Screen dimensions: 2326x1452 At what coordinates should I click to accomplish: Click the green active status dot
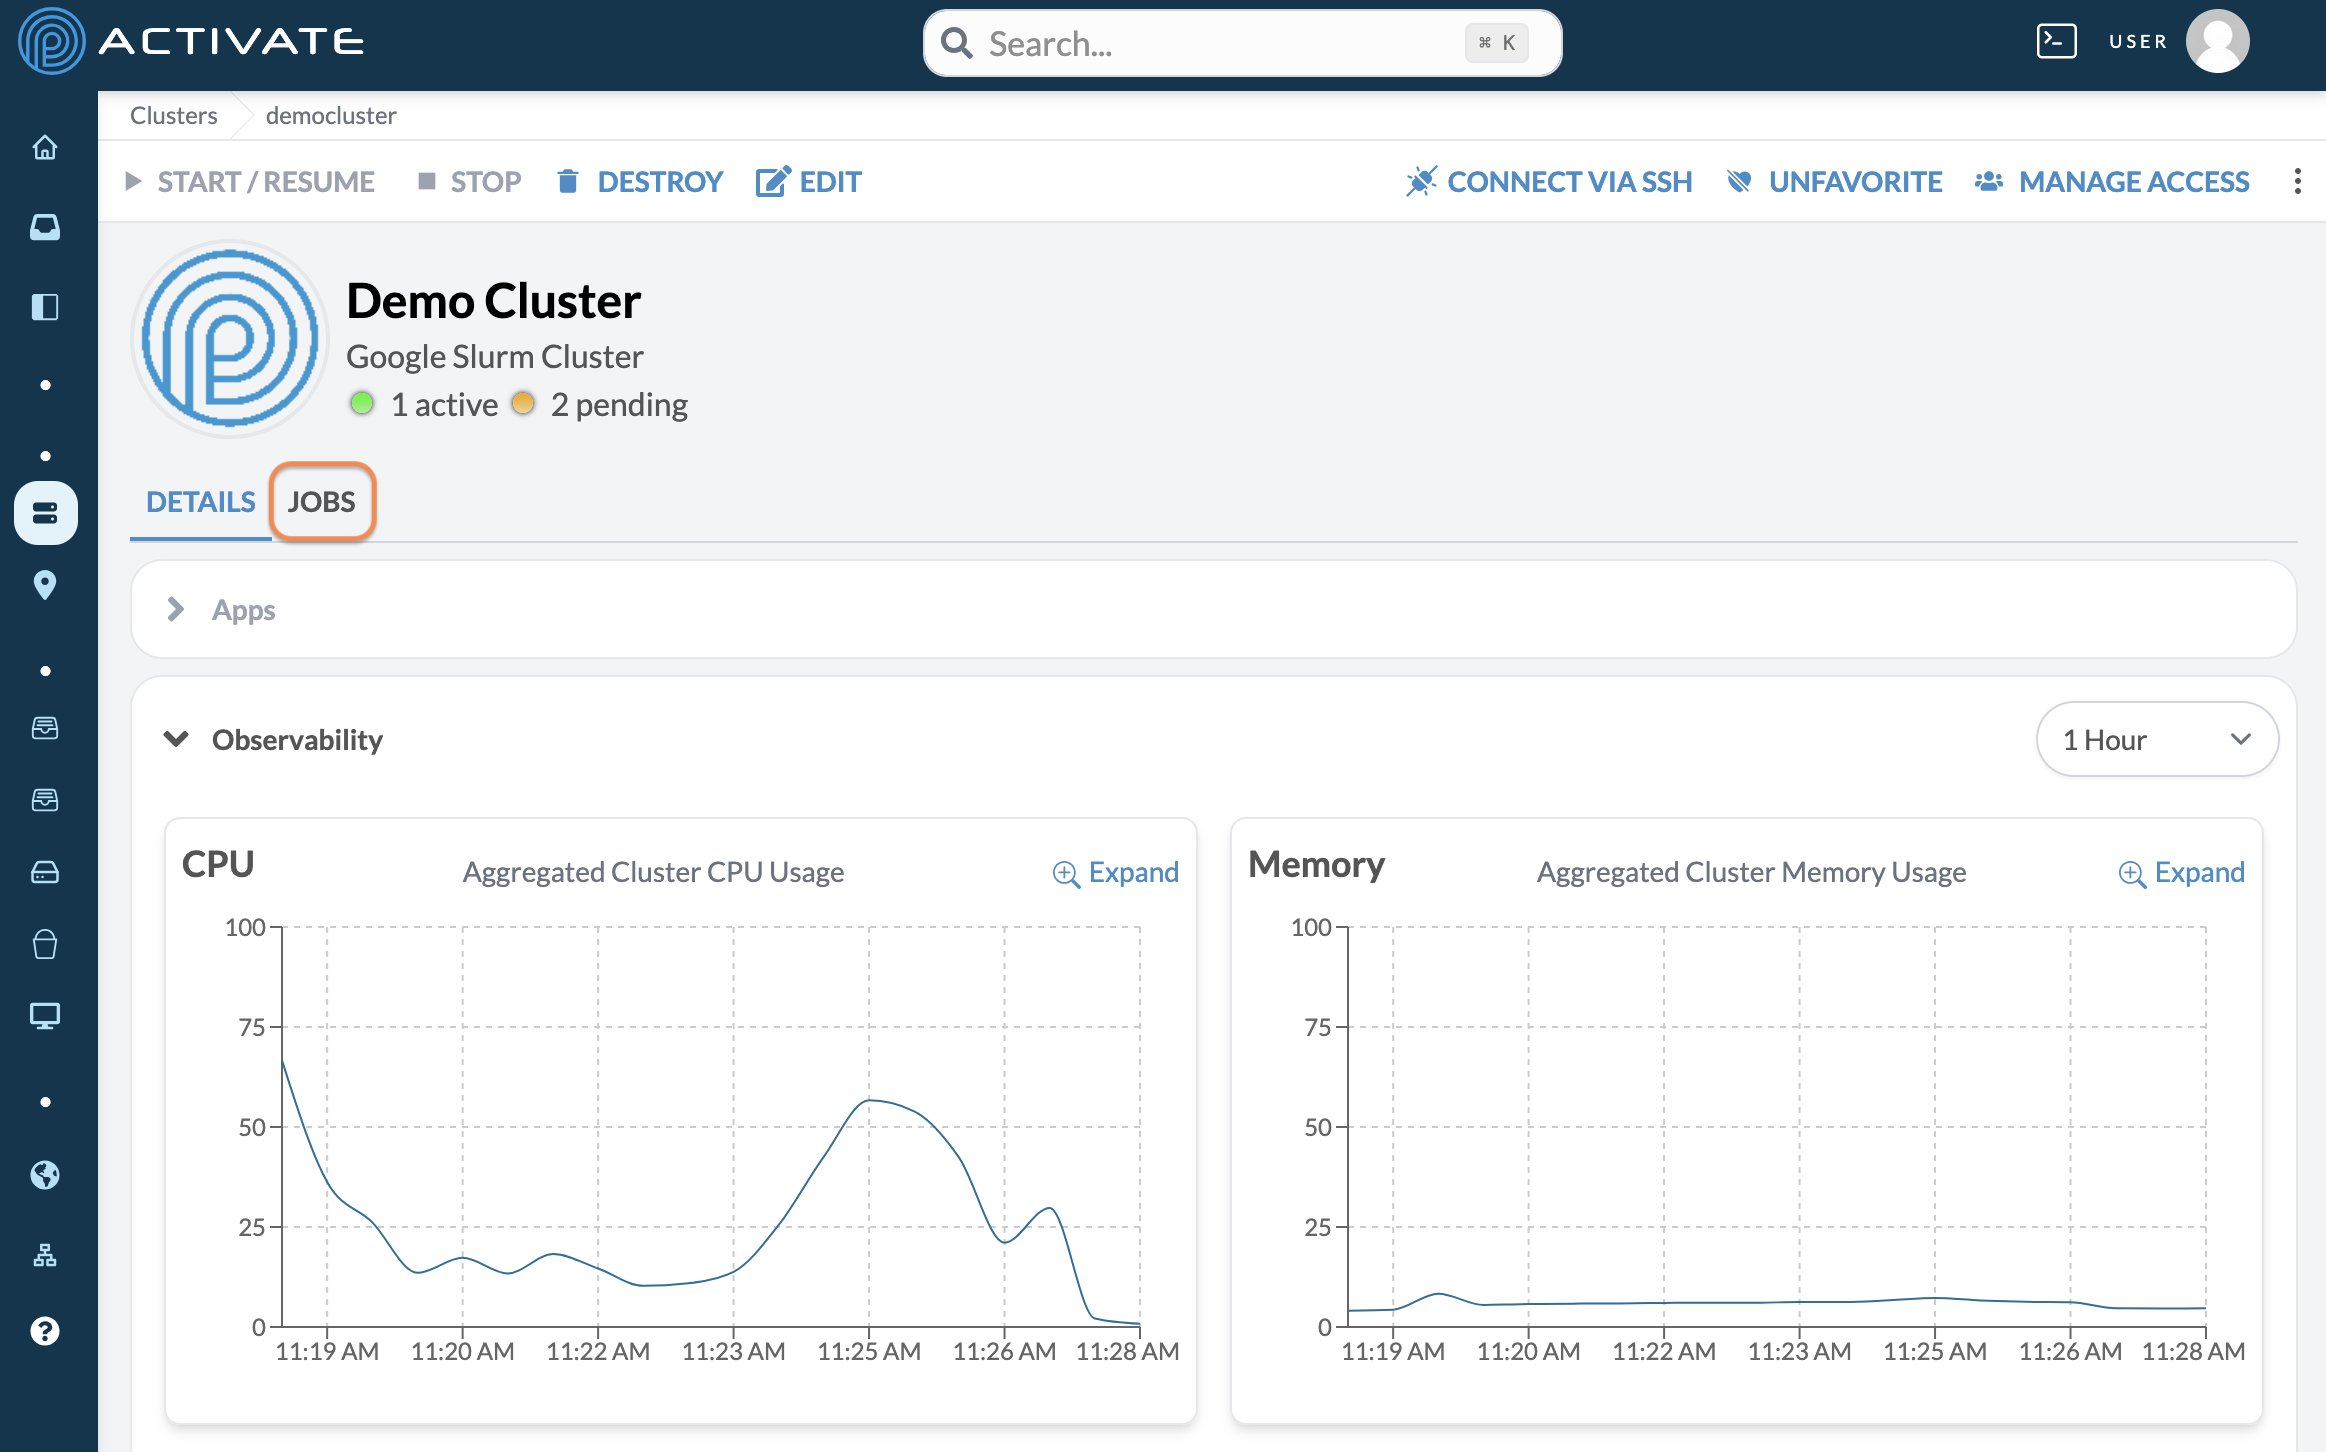coord(362,403)
